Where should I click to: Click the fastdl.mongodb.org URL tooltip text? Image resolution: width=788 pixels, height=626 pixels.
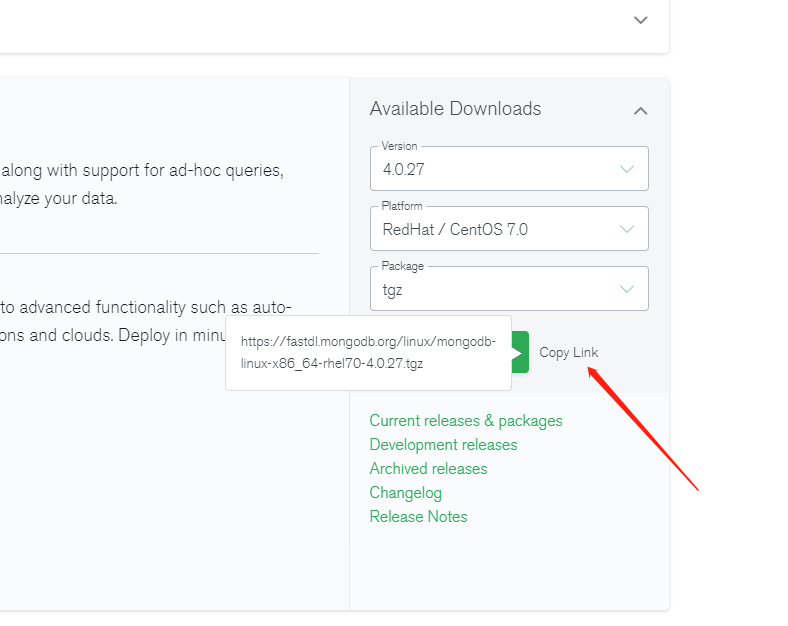tap(368, 352)
